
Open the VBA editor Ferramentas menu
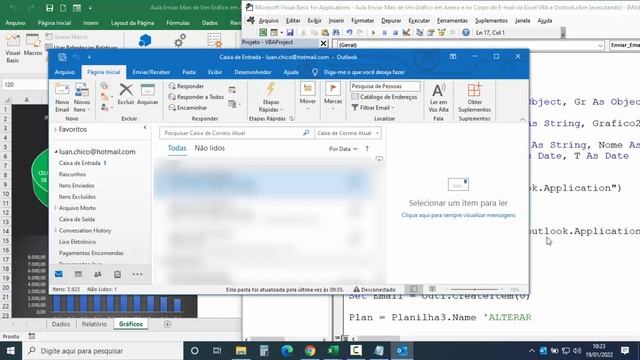[452, 20]
